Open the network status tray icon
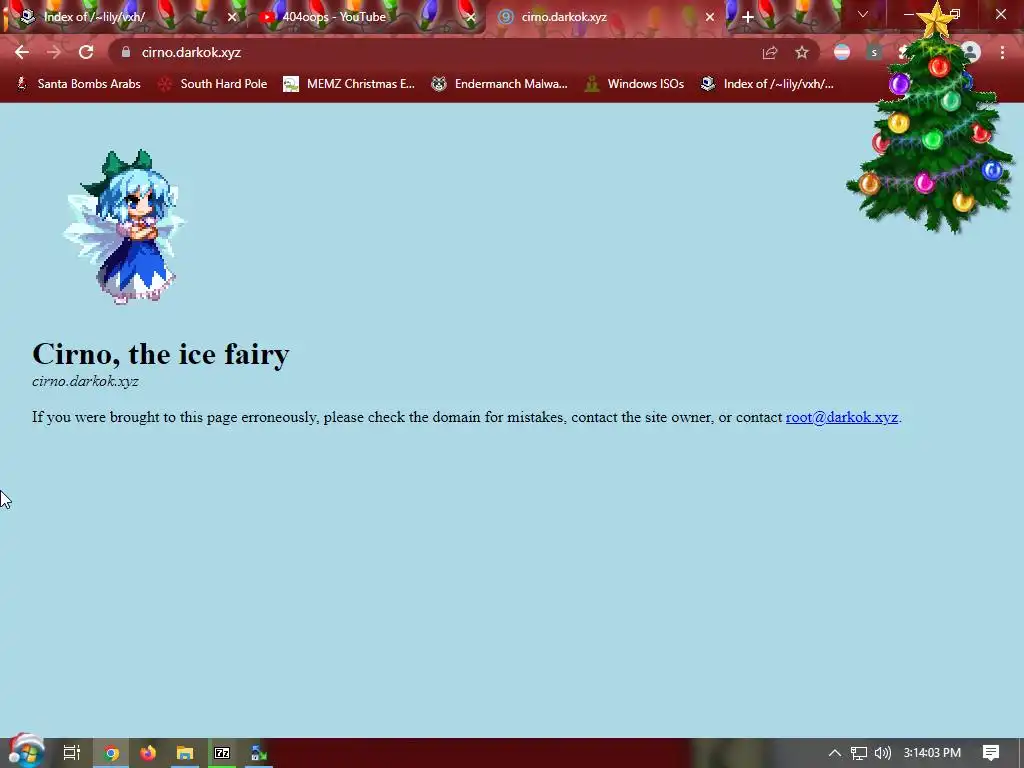The height and width of the screenshot is (768, 1024). point(859,753)
